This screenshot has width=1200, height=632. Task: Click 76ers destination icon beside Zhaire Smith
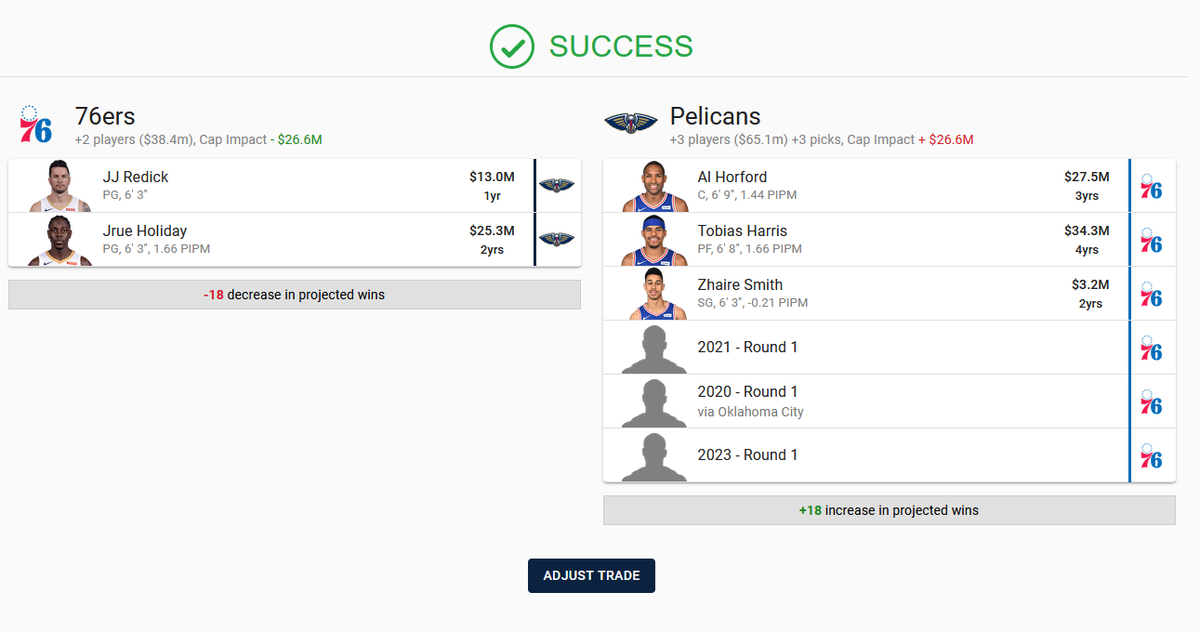pyautogui.click(x=1151, y=293)
